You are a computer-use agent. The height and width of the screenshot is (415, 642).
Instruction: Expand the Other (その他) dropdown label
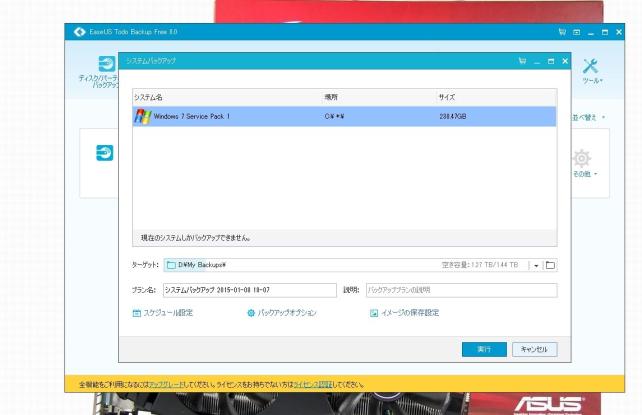[x=585, y=174]
